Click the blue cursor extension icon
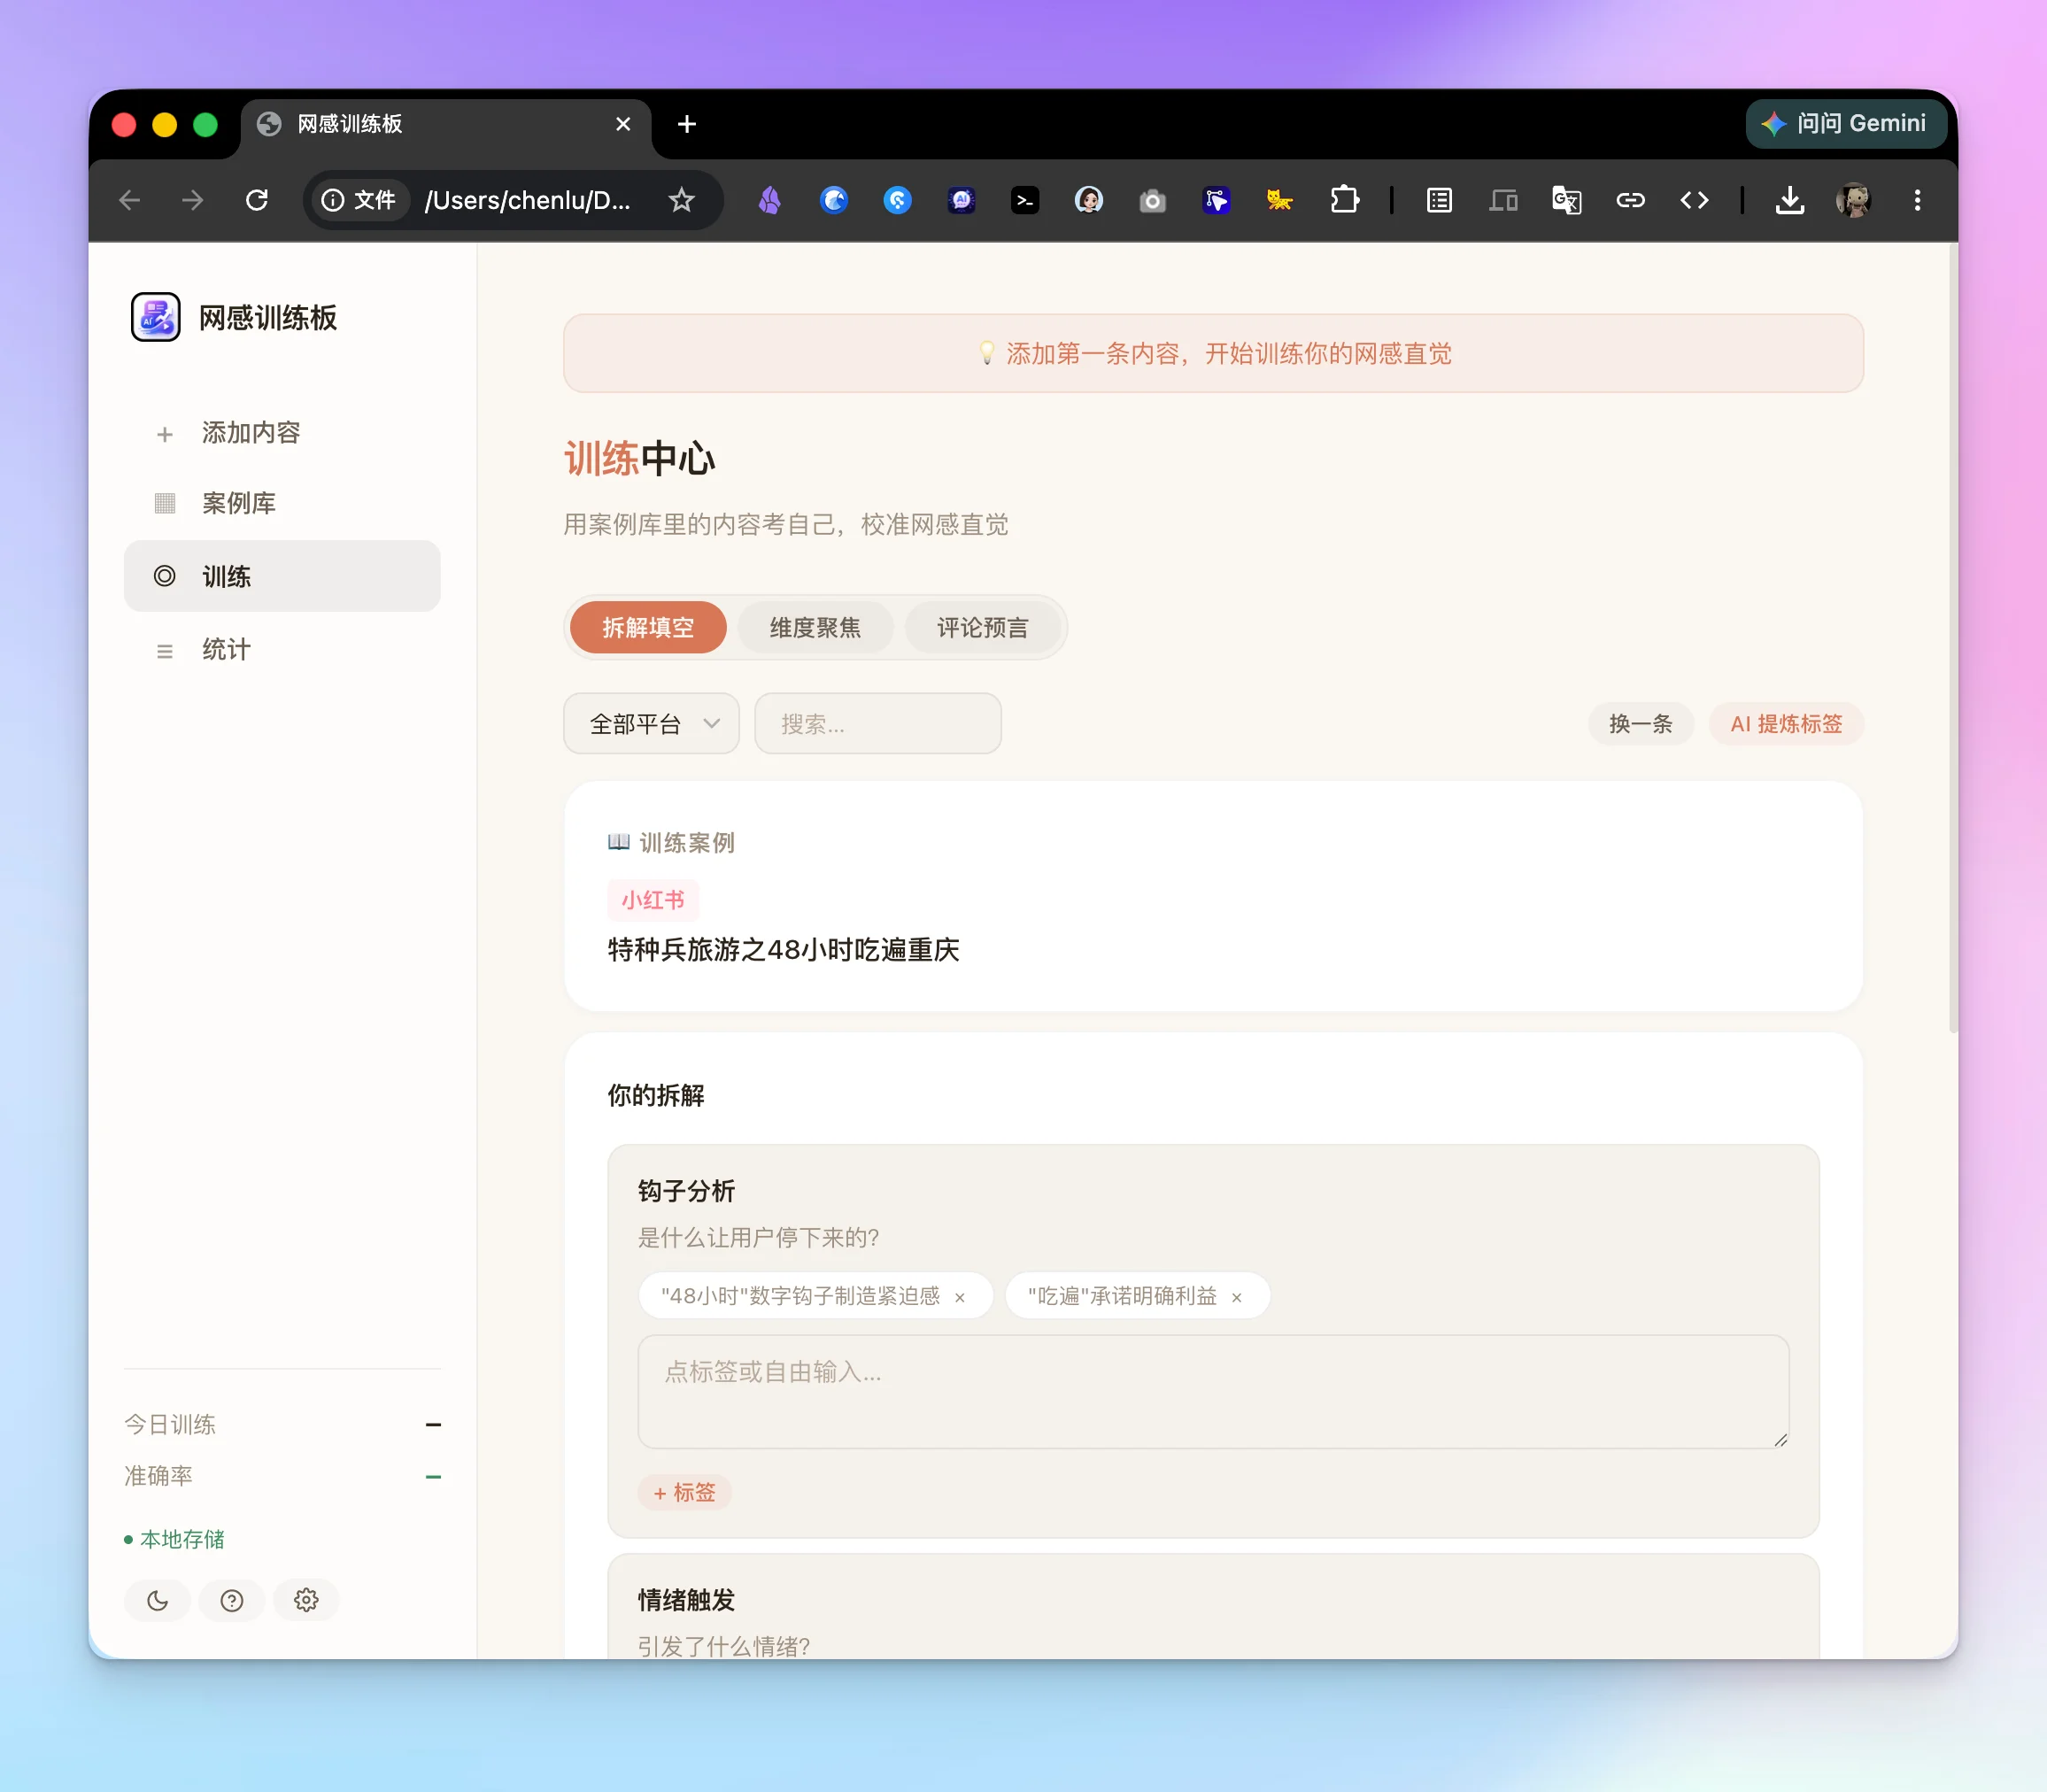Viewport: 2047px width, 1792px height. click(x=1216, y=200)
